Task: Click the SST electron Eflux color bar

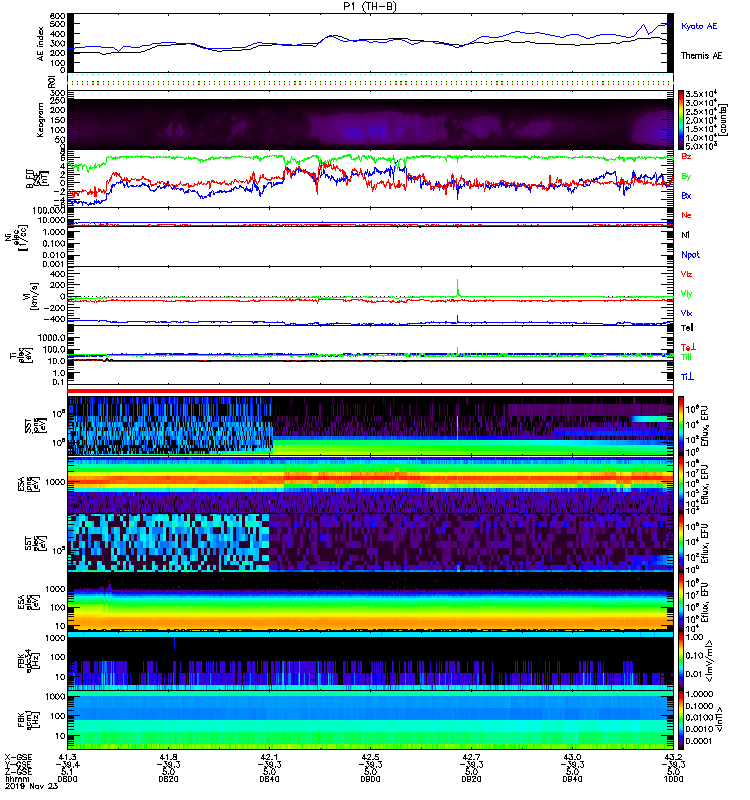Action: coord(681,542)
